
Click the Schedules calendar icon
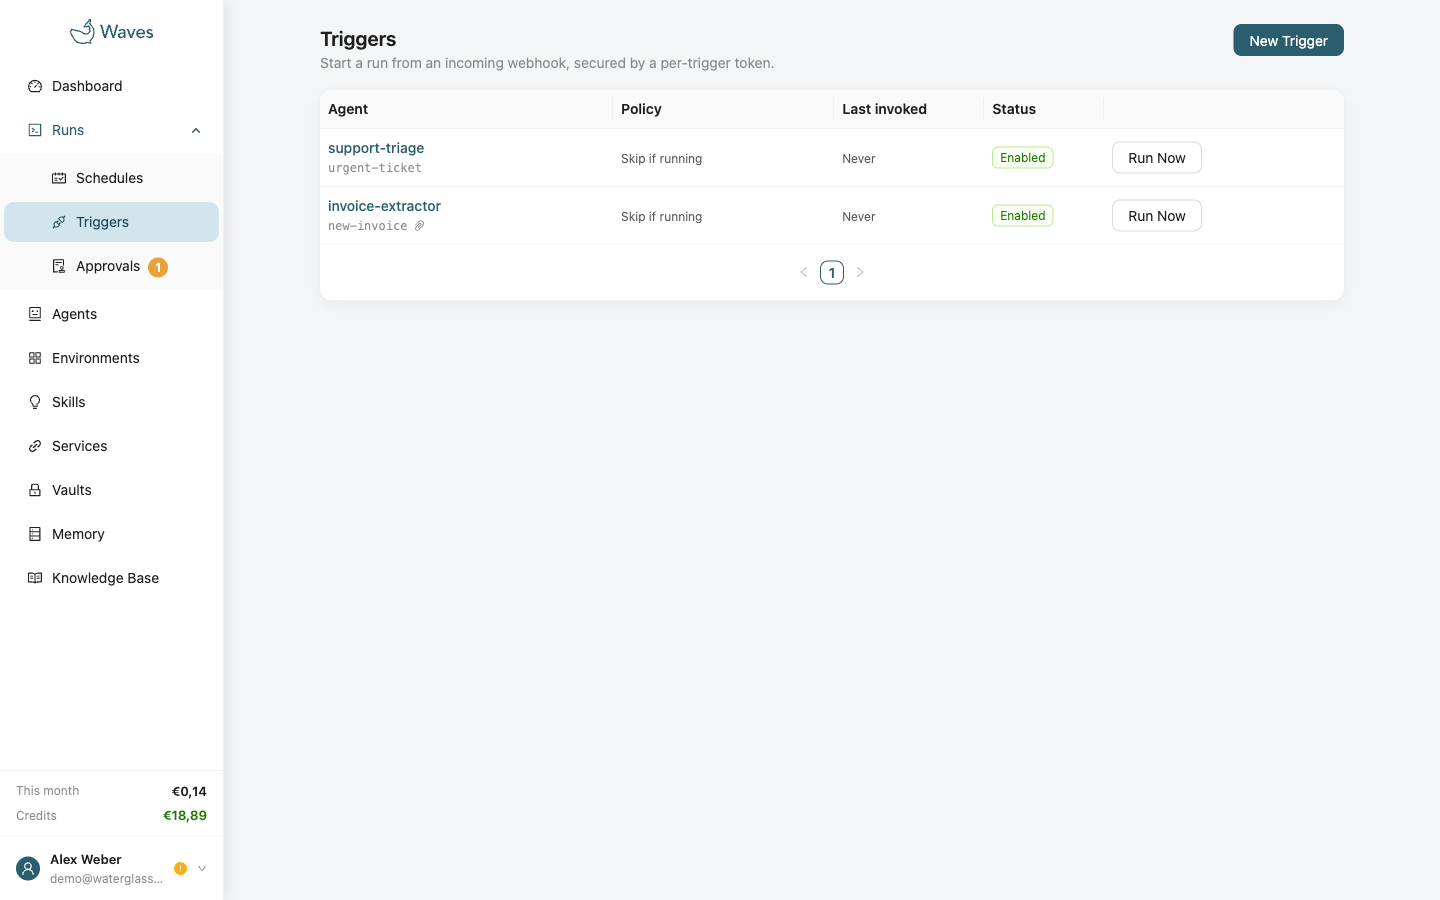coord(59,178)
